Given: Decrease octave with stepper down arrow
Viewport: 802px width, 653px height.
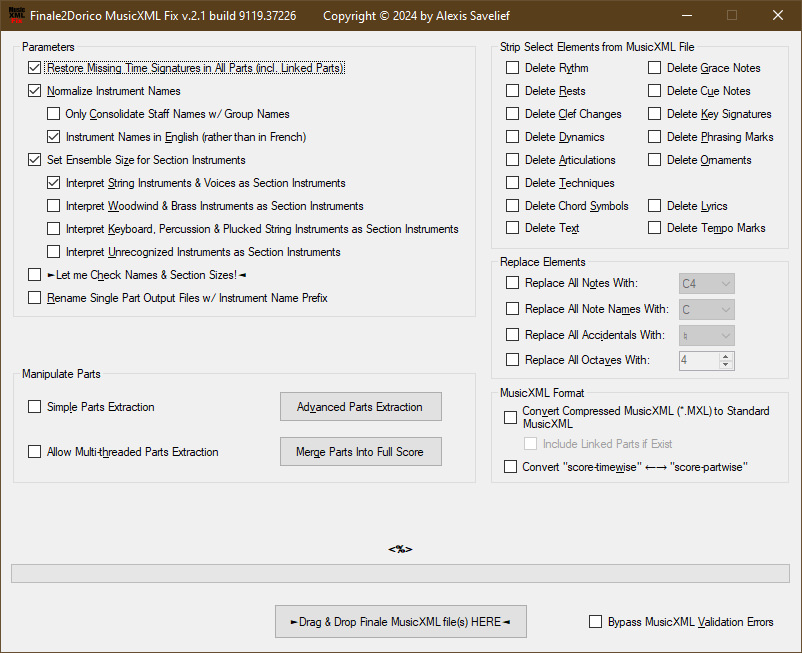Looking at the screenshot, I should (726, 365).
